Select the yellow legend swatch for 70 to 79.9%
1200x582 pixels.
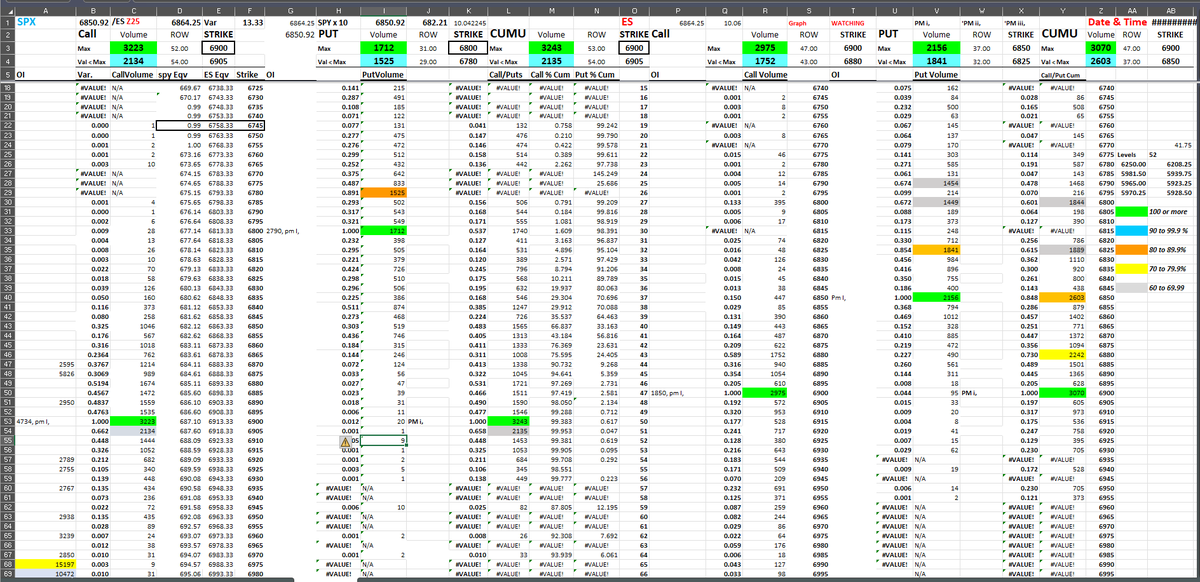pyautogui.click(x=1133, y=269)
